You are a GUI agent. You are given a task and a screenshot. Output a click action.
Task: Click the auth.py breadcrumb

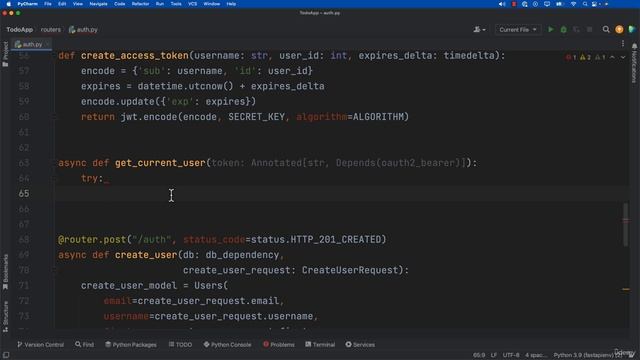pos(83,29)
